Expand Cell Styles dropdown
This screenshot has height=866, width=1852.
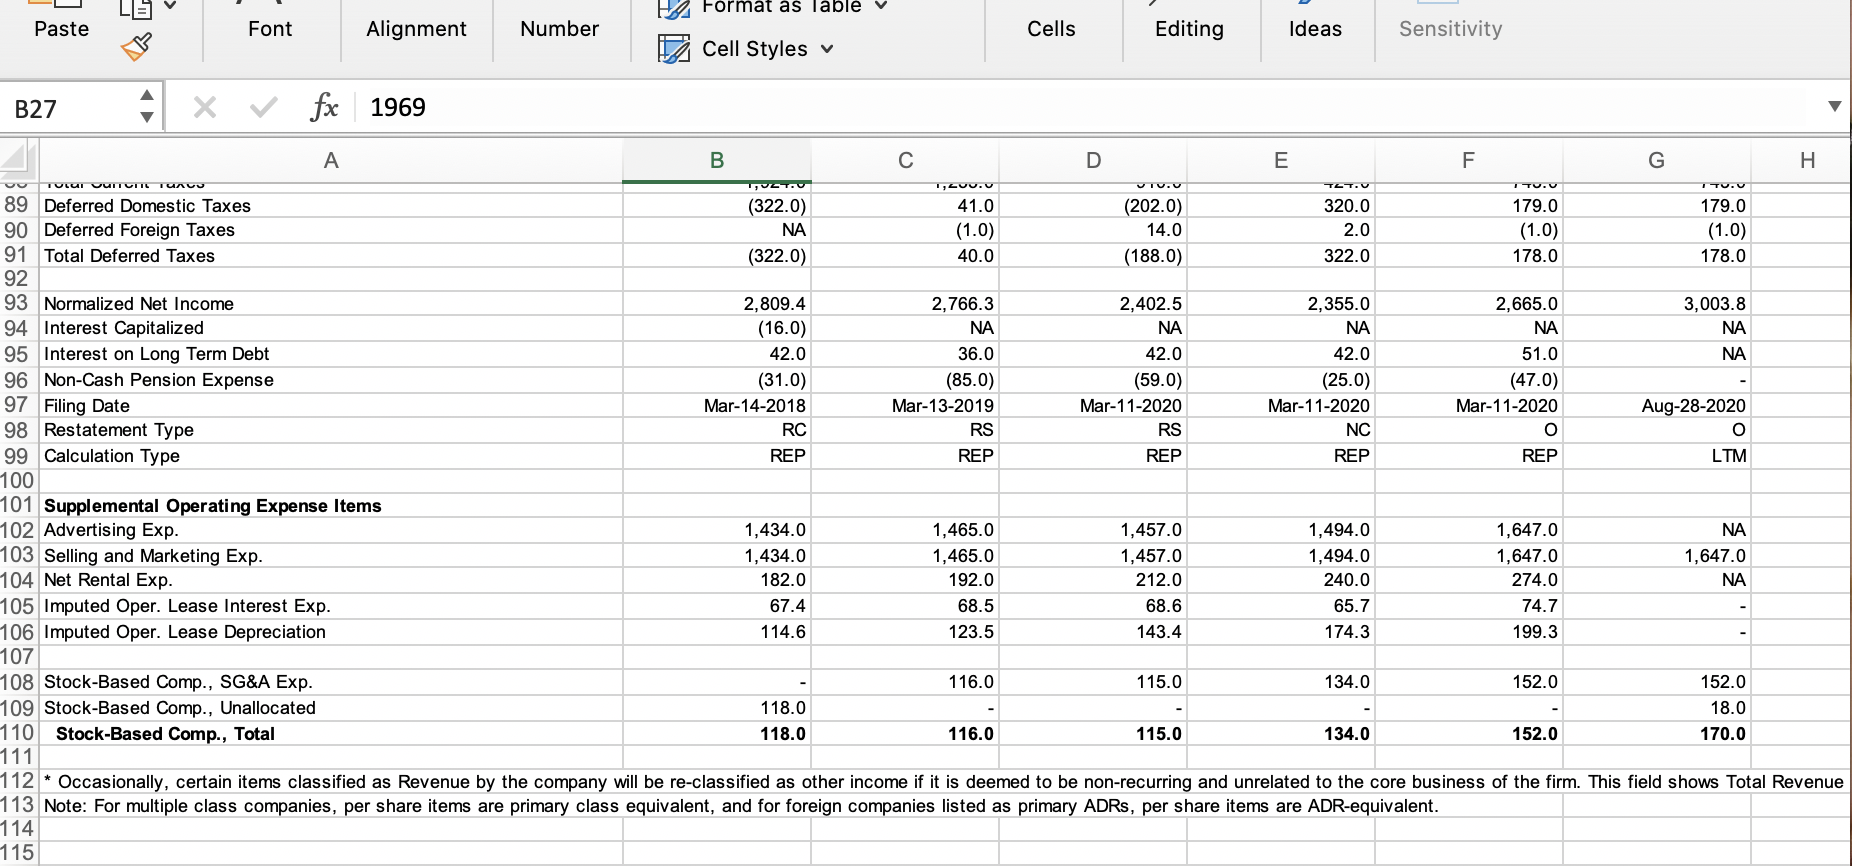(827, 49)
